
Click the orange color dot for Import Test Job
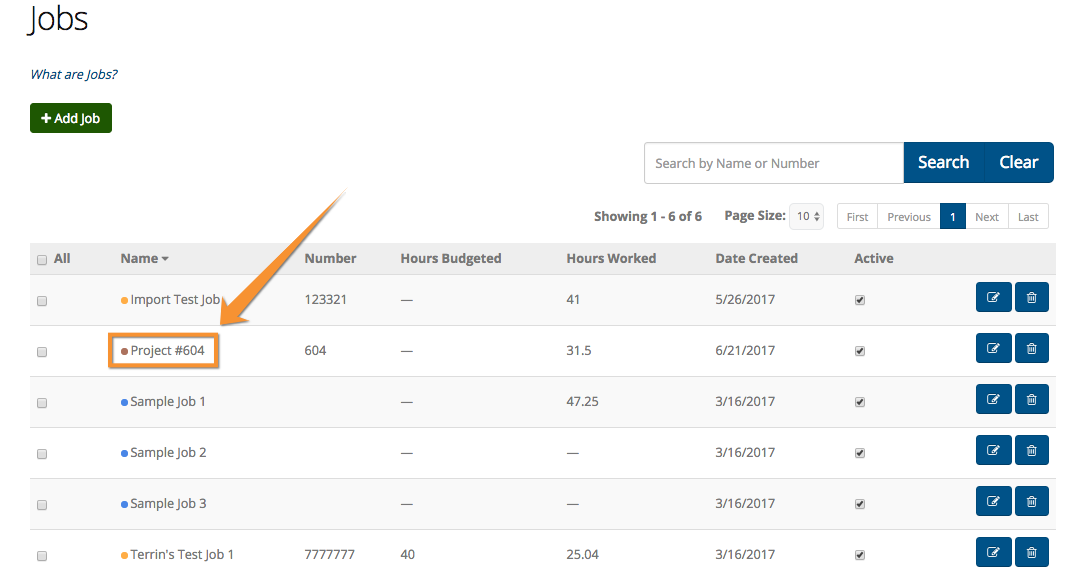pos(124,301)
